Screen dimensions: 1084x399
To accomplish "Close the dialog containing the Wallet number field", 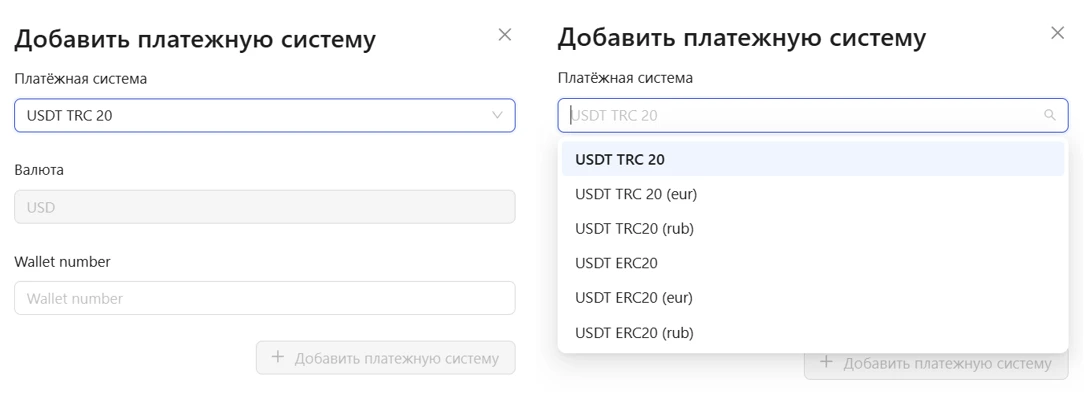I will (505, 35).
